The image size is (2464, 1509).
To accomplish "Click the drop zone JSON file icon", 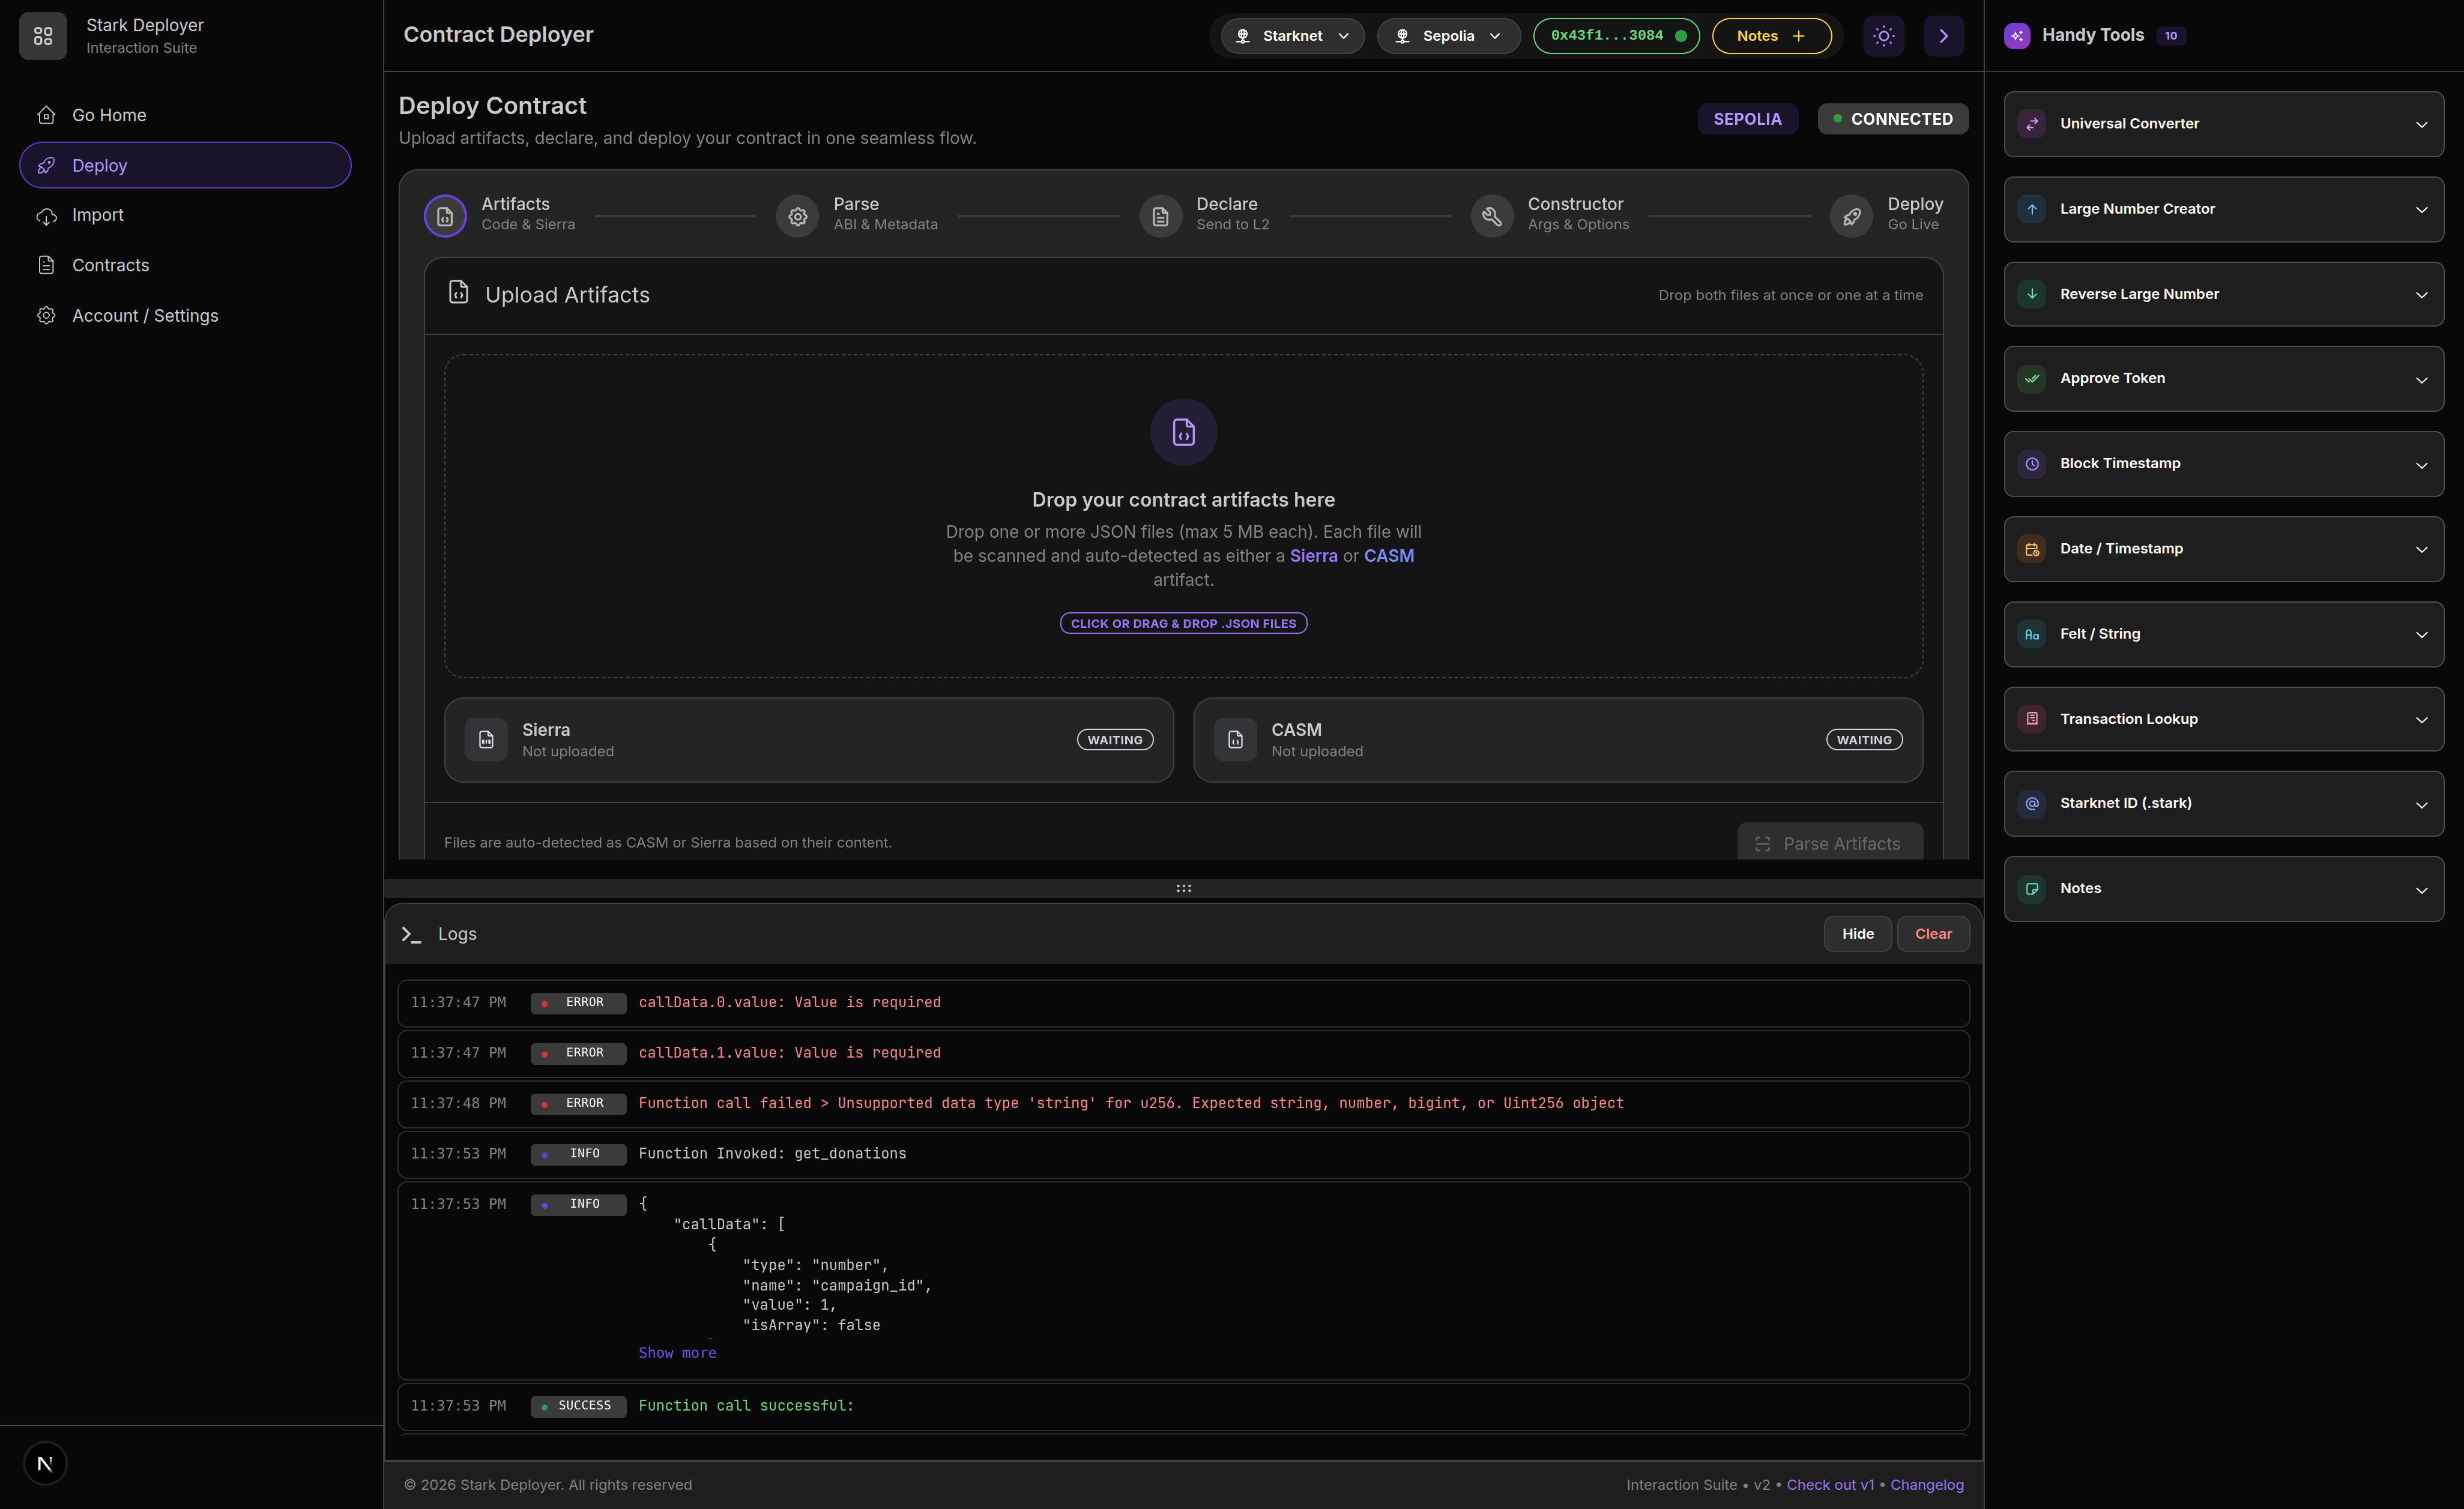I will (x=1184, y=432).
